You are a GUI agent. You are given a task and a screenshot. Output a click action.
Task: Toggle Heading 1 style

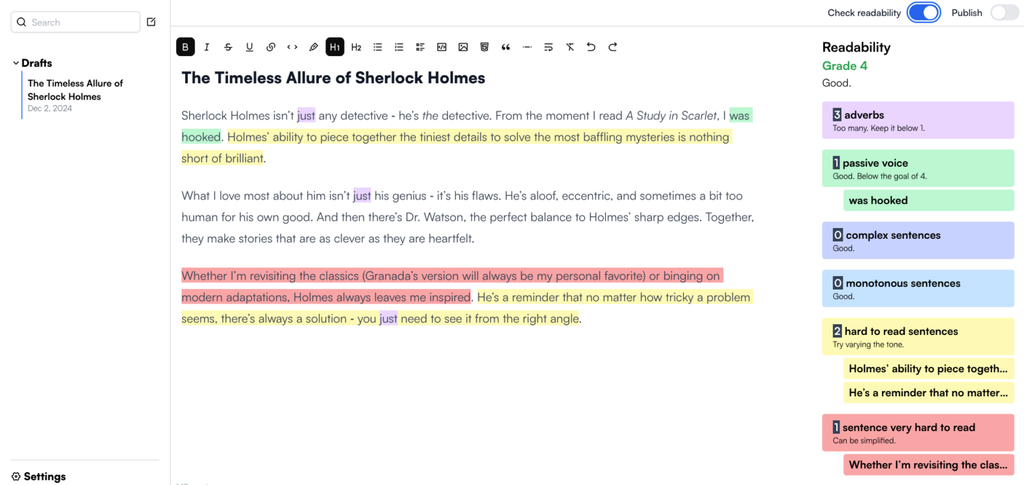[x=335, y=47]
